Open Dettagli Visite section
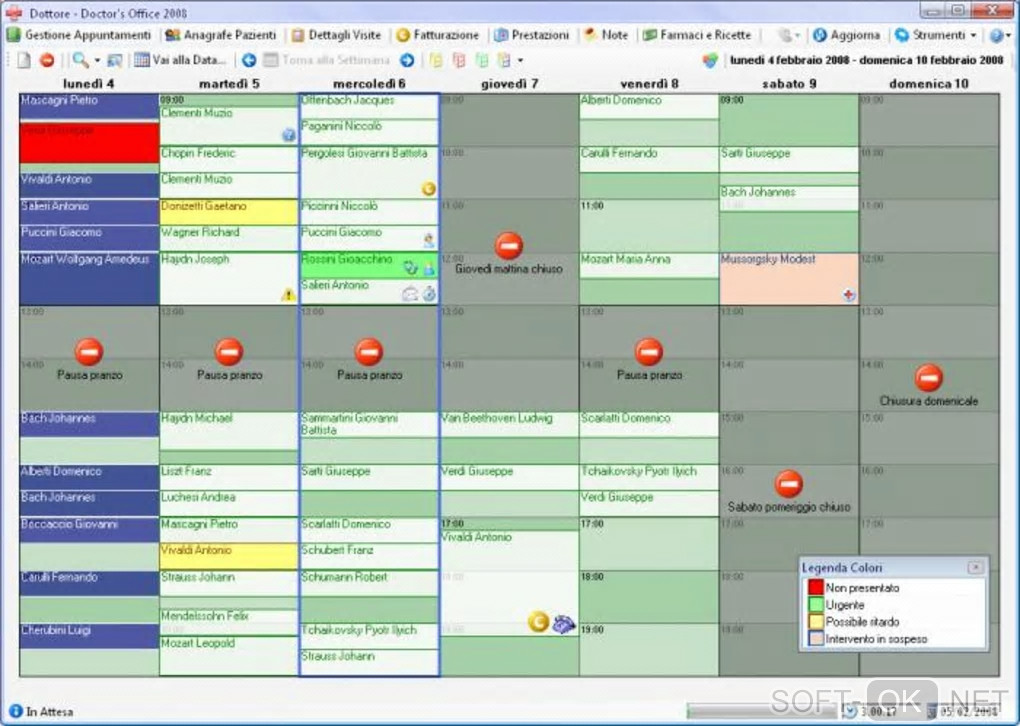This screenshot has height=726, width=1020. (x=336, y=35)
